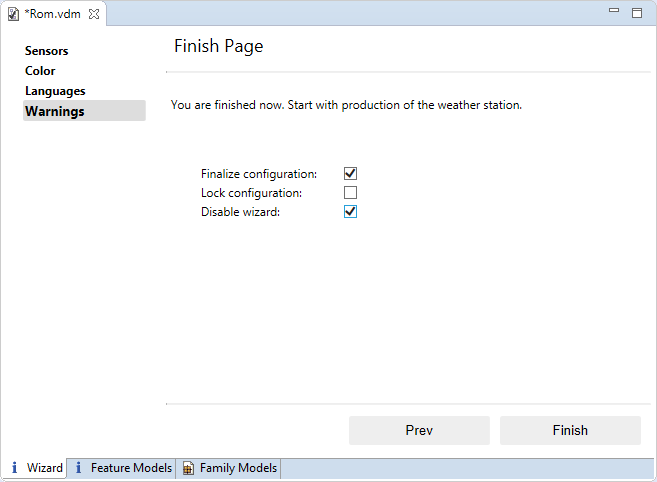Maximize the editor panel
The image size is (657, 482).
click(637, 13)
